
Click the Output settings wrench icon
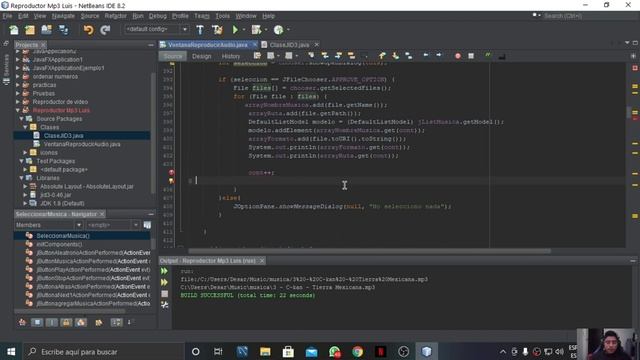pyautogui.click(x=164, y=305)
